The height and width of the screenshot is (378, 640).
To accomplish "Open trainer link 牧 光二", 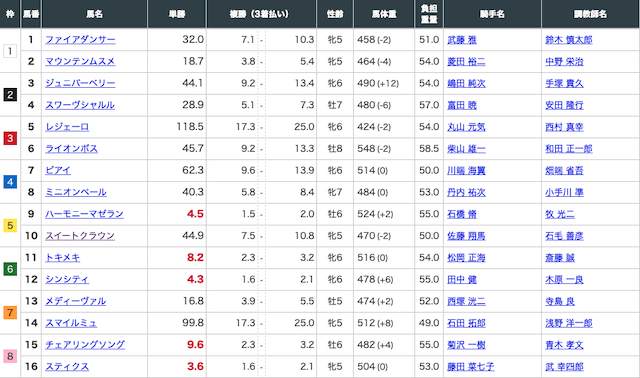I will pos(560,214).
